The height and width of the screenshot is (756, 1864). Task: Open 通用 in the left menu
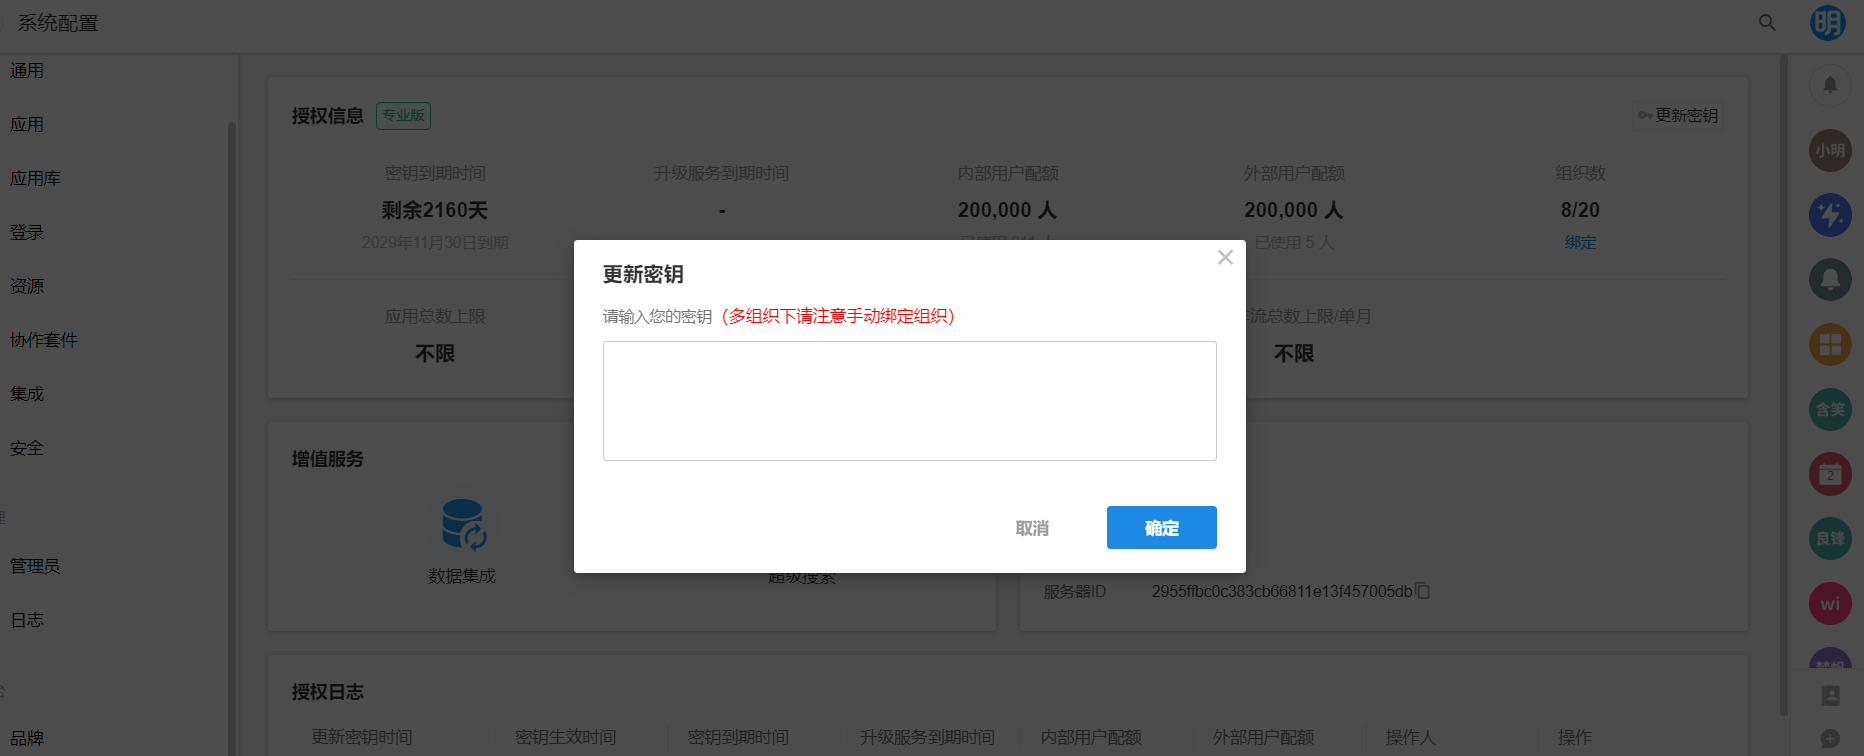click(27, 71)
